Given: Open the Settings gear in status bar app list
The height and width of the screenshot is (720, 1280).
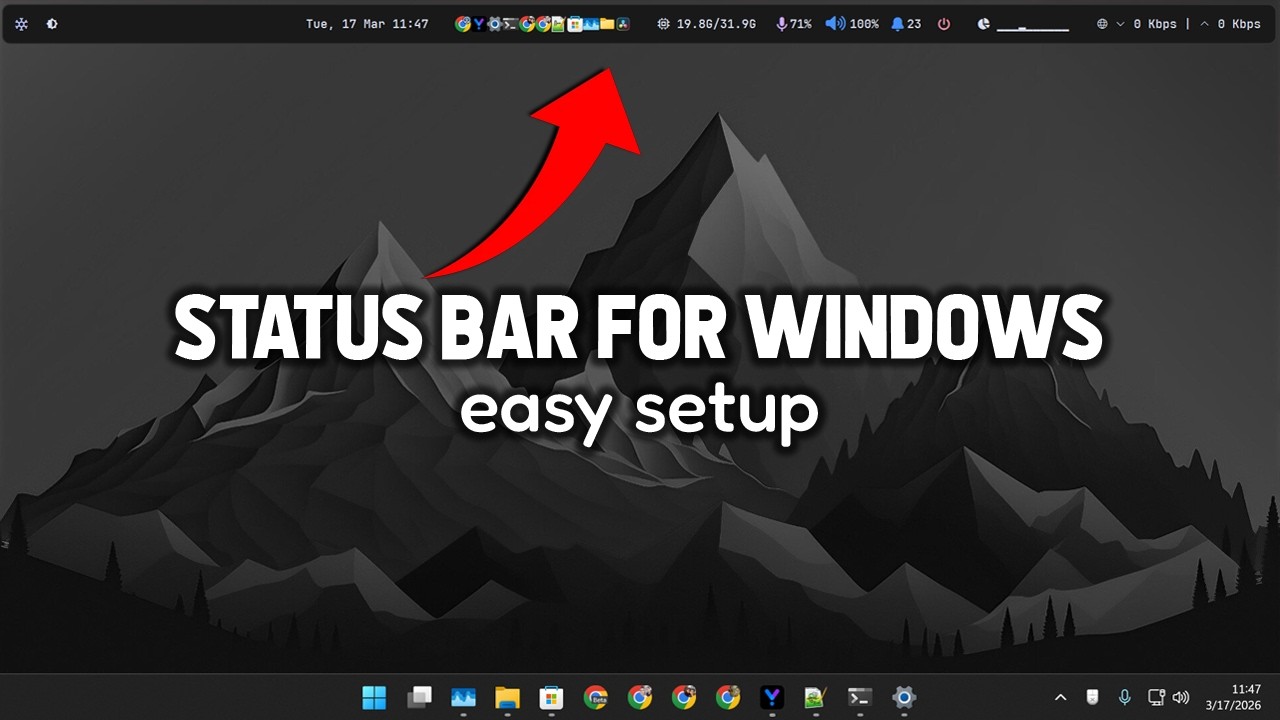Looking at the screenshot, I should pyautogui.click(x=495, y=24).
